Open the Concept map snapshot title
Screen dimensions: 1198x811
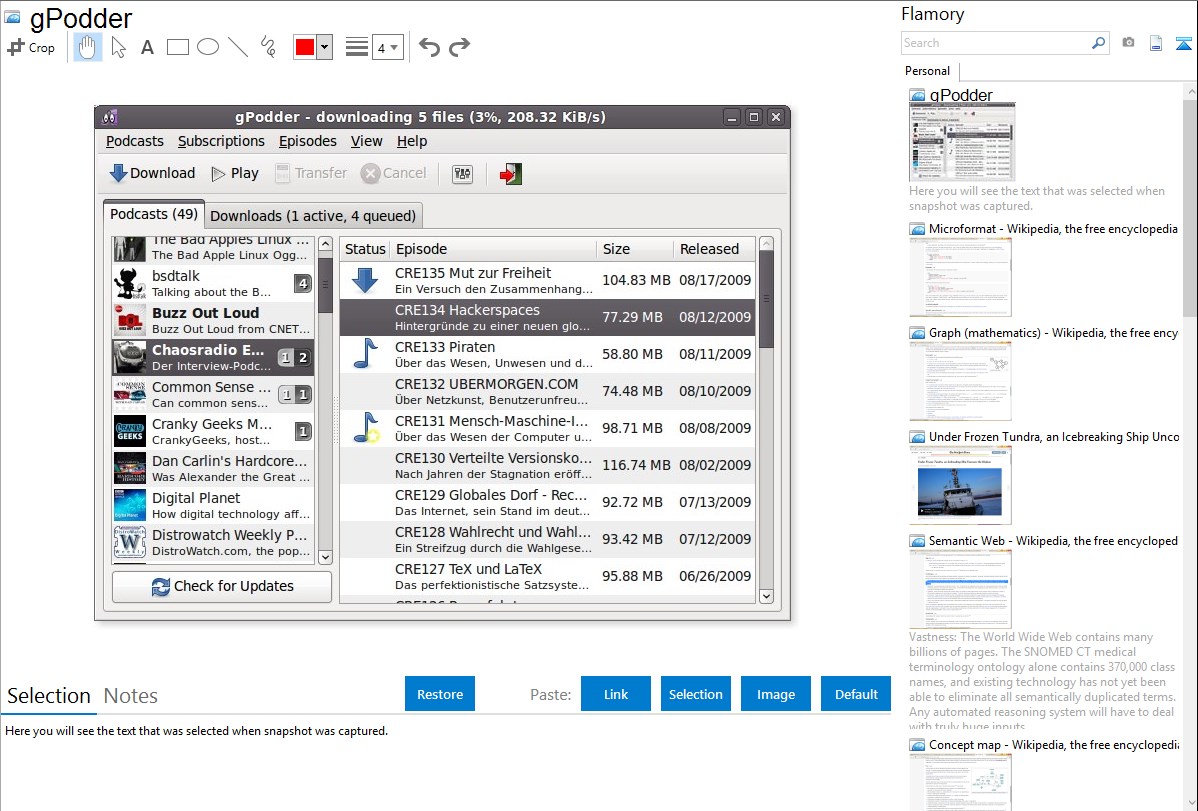(1054, 744)
